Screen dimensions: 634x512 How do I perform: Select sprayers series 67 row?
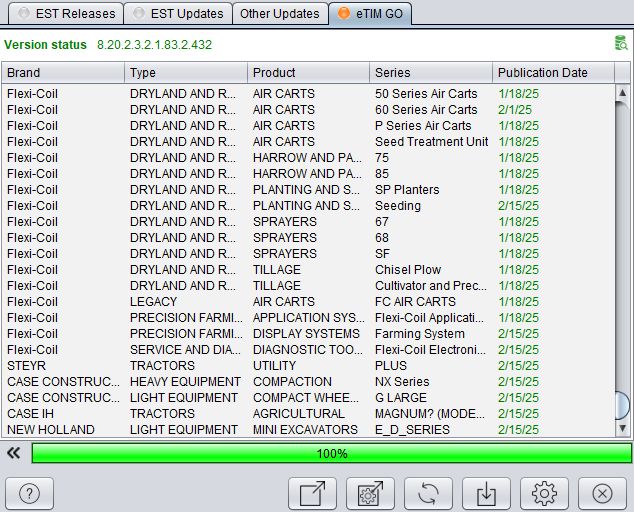[x=308, y=222]
